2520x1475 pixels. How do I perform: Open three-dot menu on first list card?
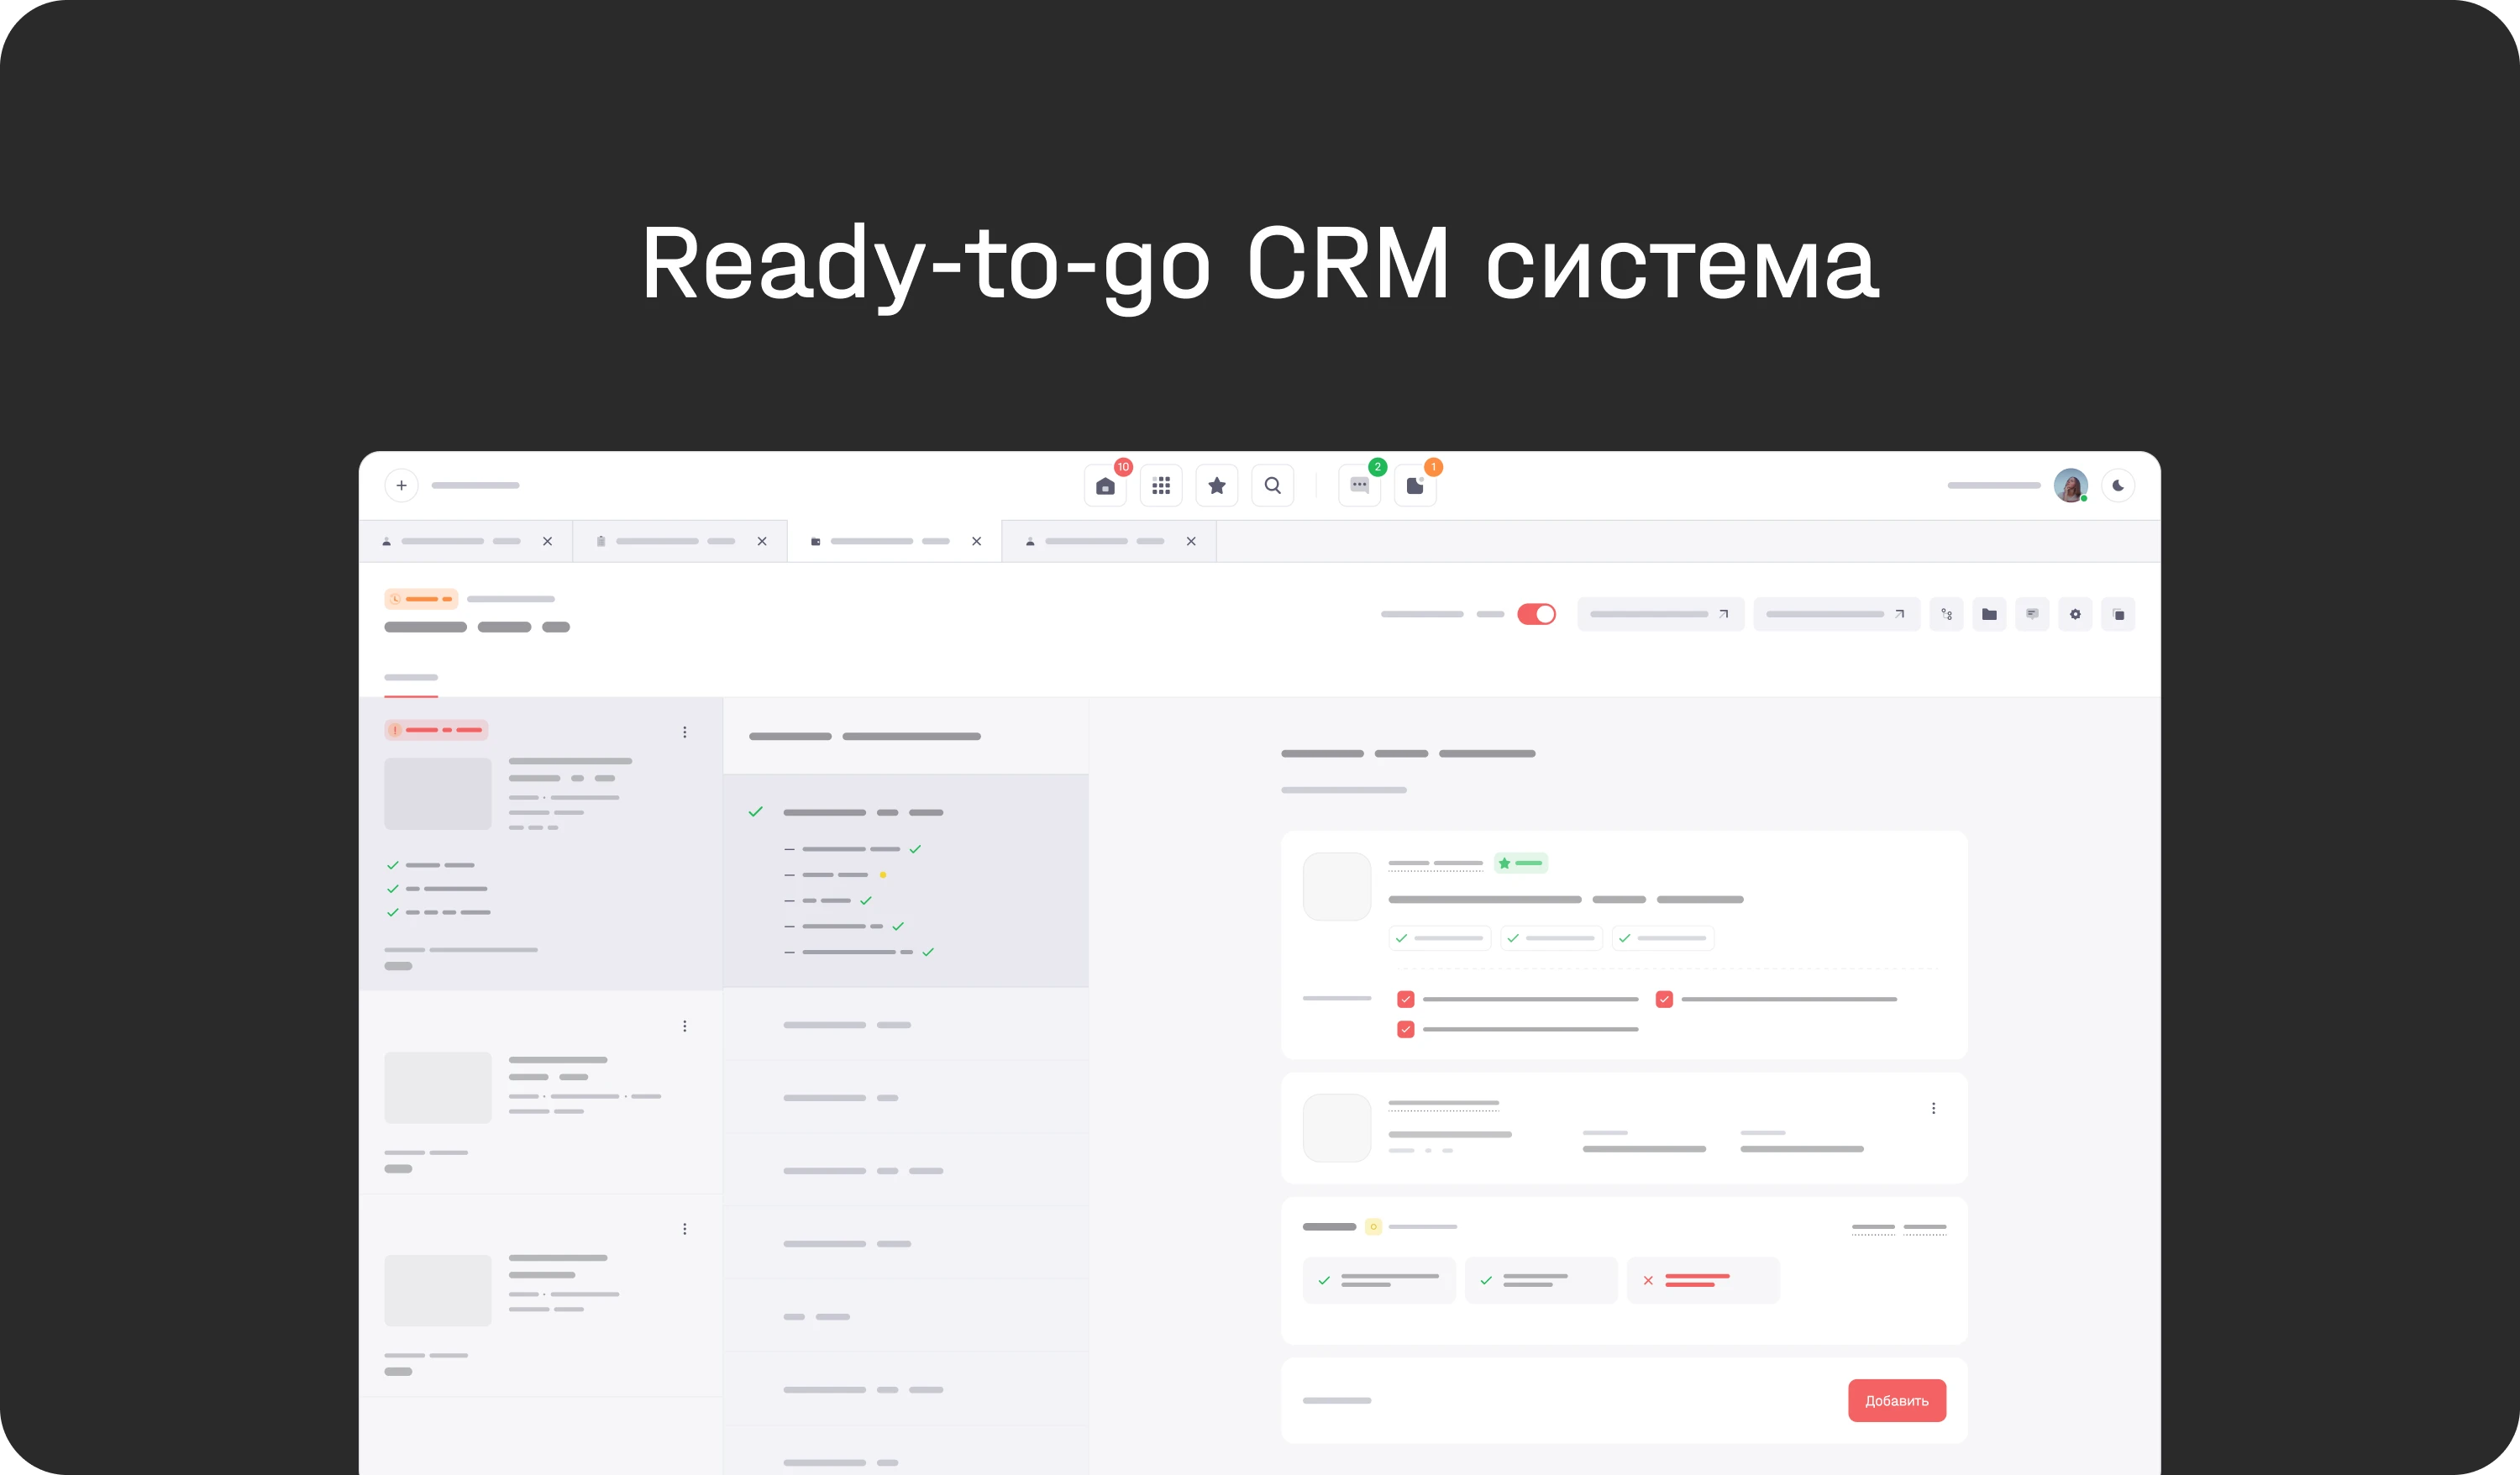685,732
